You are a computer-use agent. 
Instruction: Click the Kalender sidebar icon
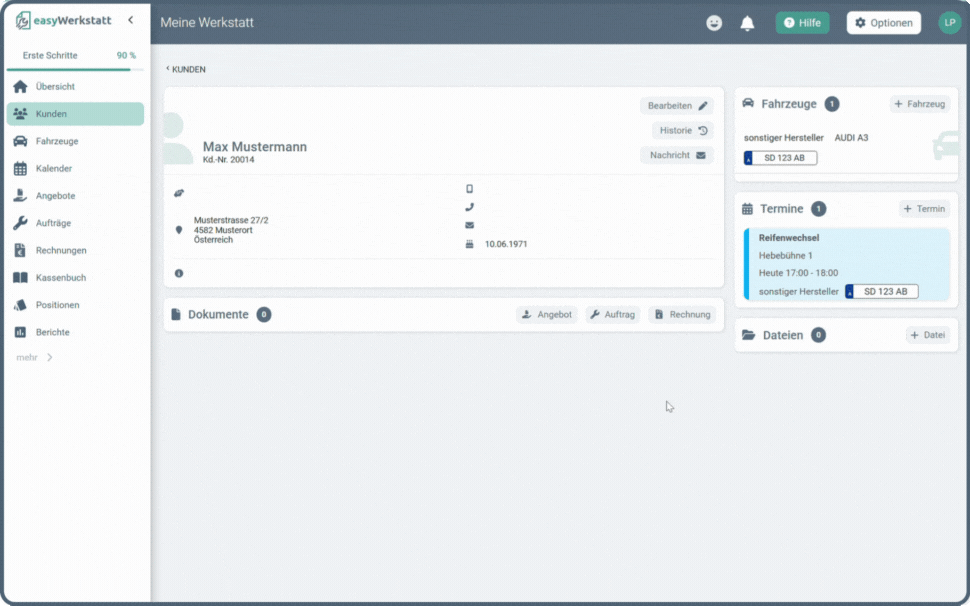(20, 169)
